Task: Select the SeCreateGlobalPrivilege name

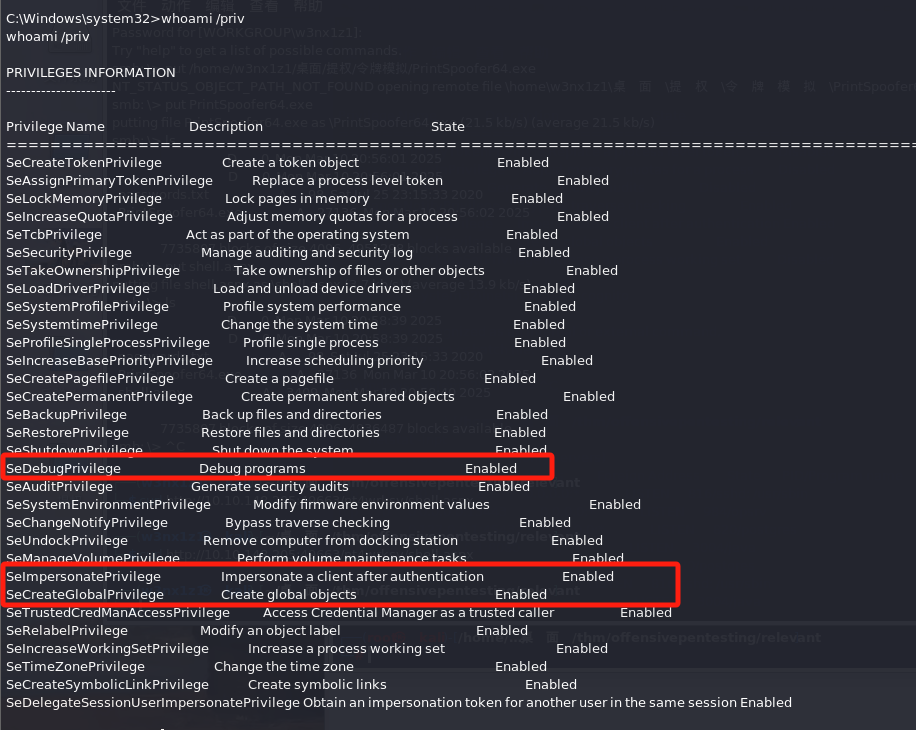Action: click(x=85, y=595)
